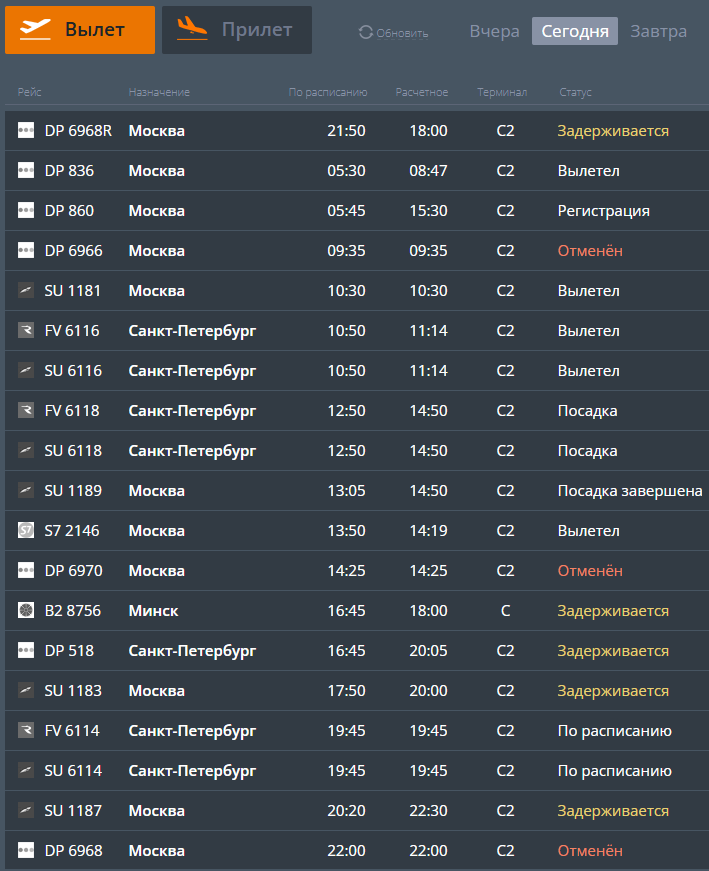Click Rossiya logo for flight FV 6116

26,331
